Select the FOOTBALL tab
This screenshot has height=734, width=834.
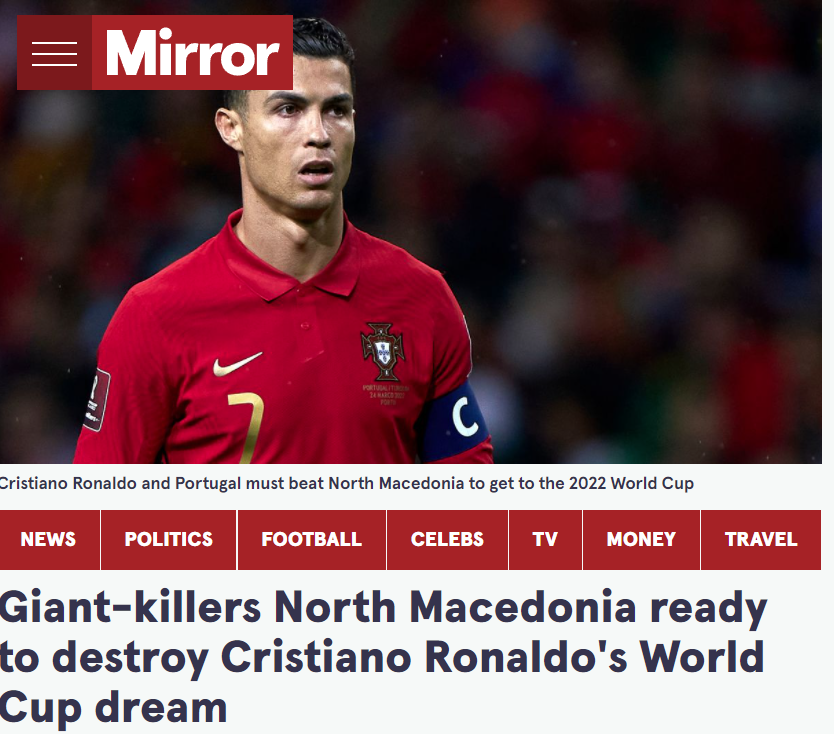(312, 539)
